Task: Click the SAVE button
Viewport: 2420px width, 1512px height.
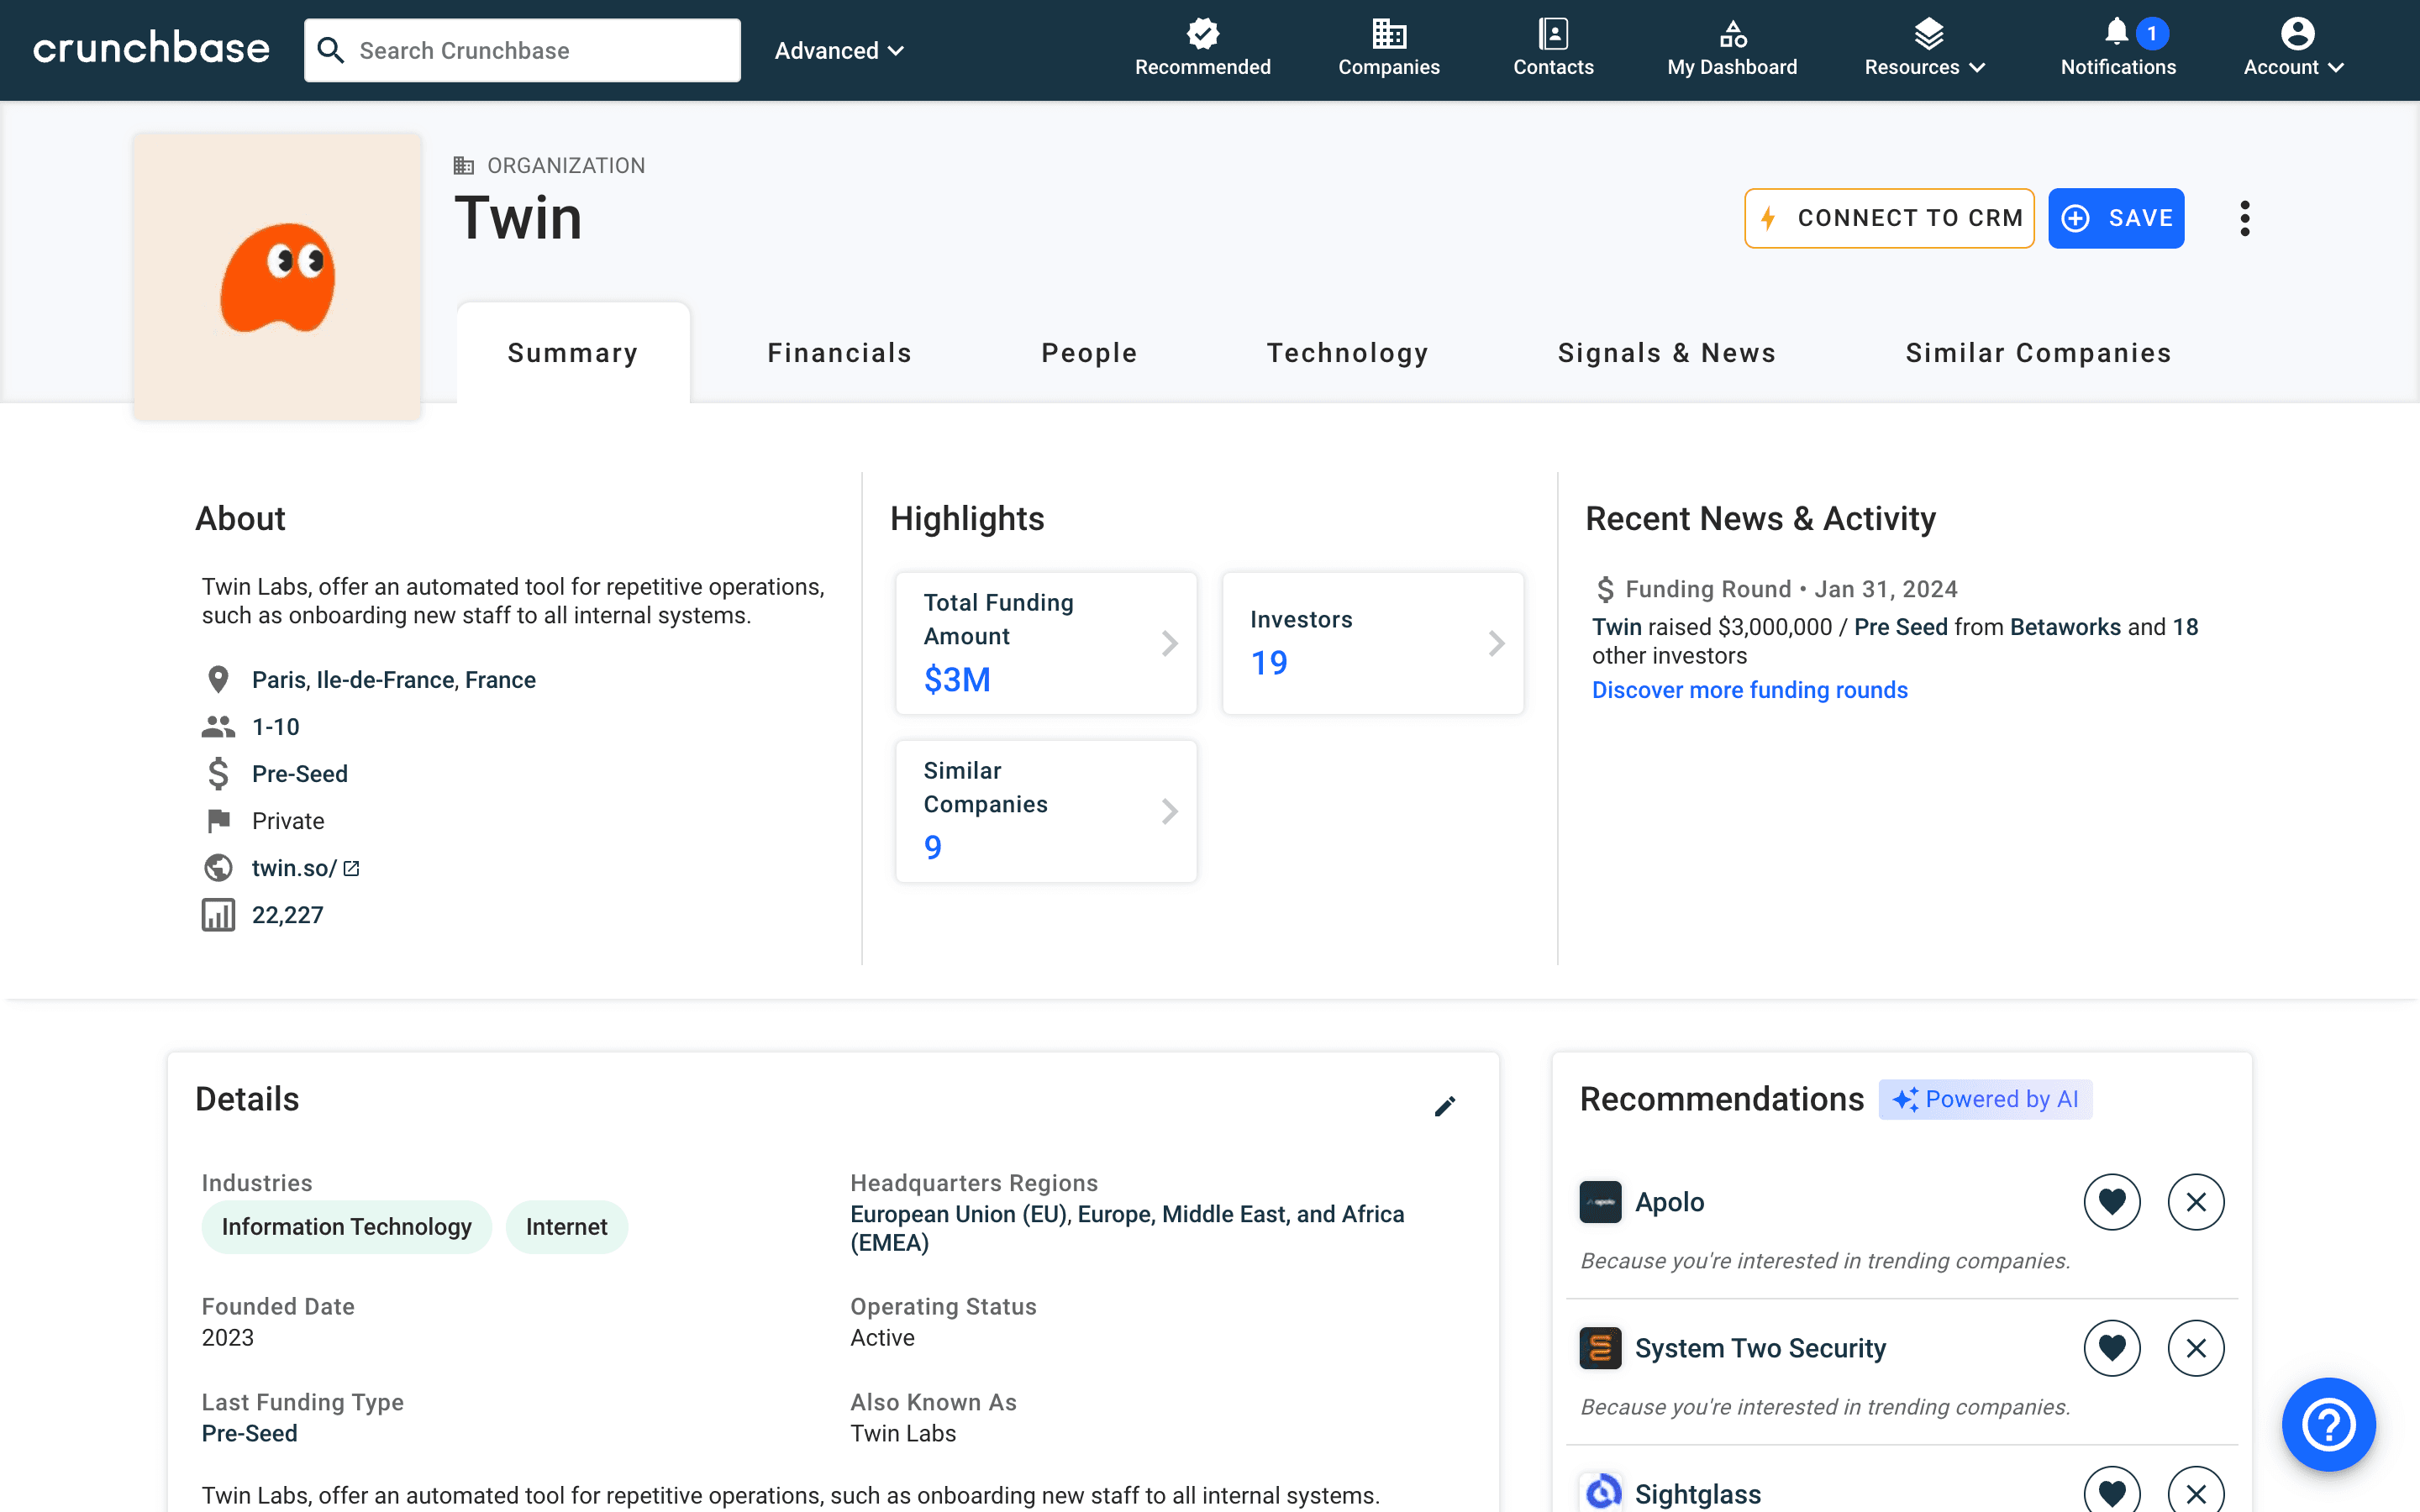Action: coord(2118,218)
